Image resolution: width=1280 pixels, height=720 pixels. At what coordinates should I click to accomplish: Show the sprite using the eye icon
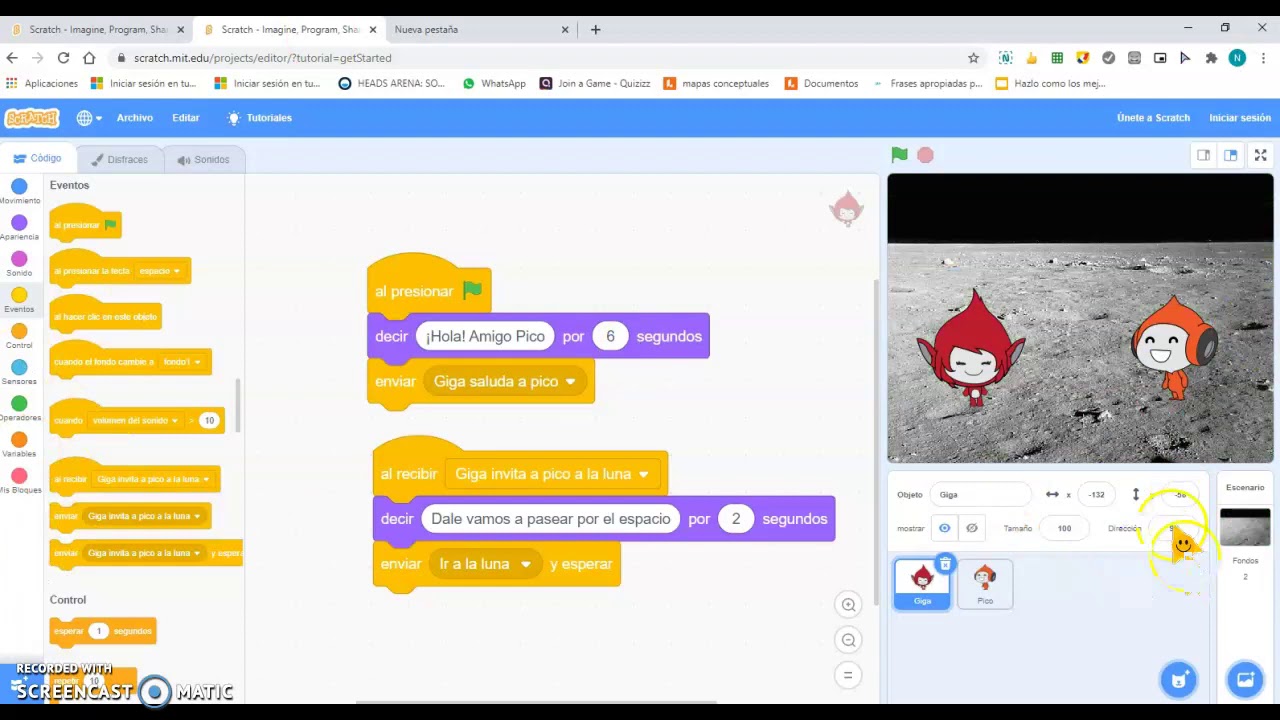pos(944,528)
